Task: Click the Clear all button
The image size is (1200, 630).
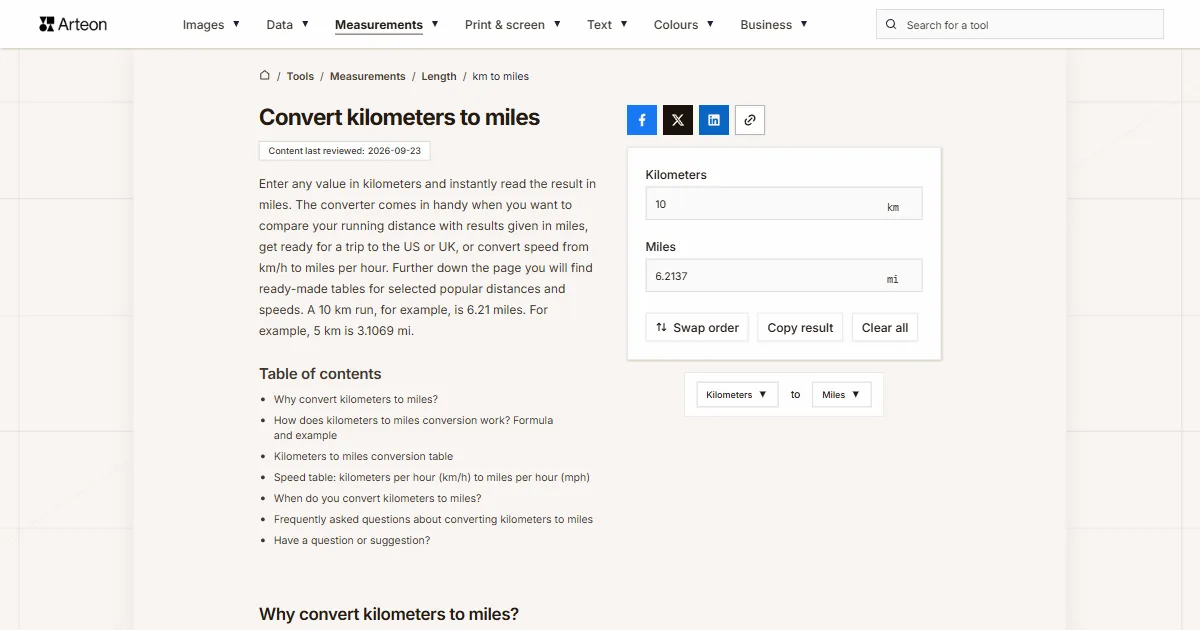Action: pyautogui.click(x=885, y=328)
